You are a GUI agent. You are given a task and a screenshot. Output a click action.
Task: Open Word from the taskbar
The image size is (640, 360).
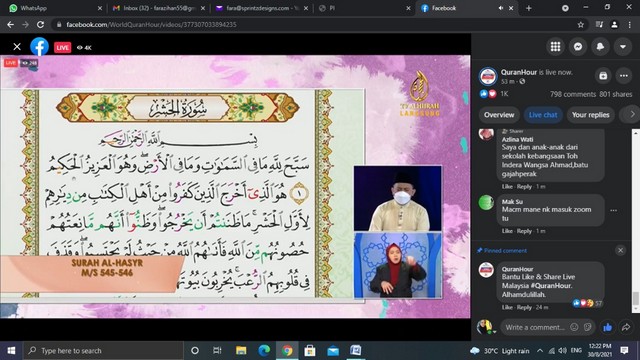tap(356, 351)
